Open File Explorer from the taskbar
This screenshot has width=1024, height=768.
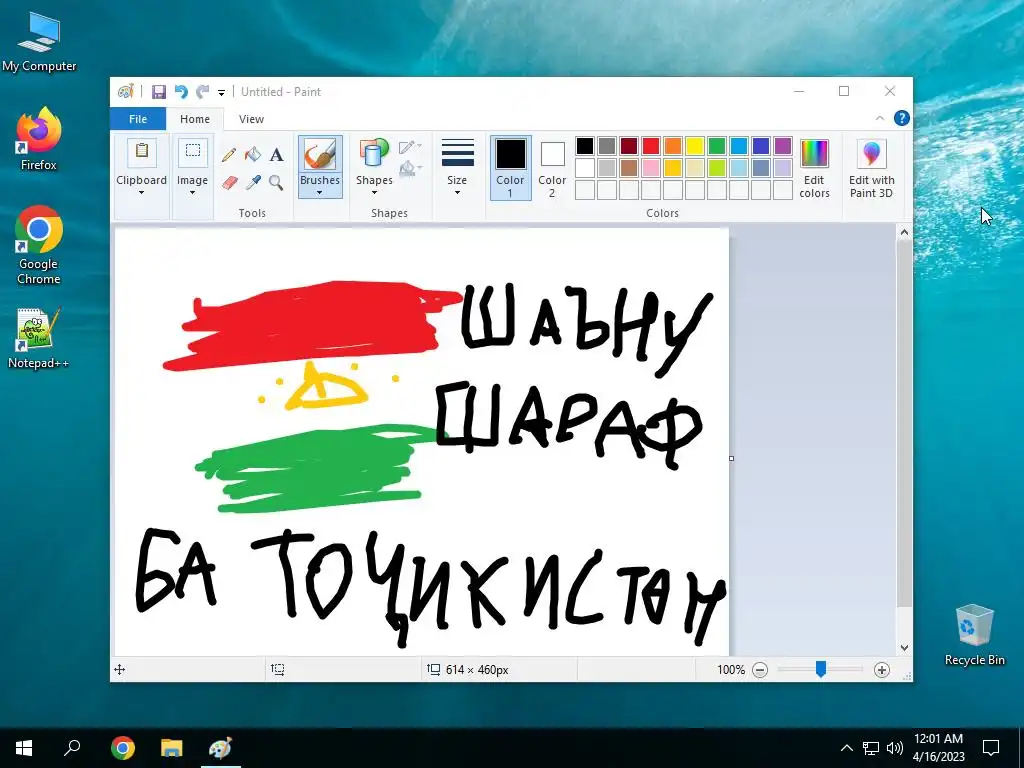(172, 748)
